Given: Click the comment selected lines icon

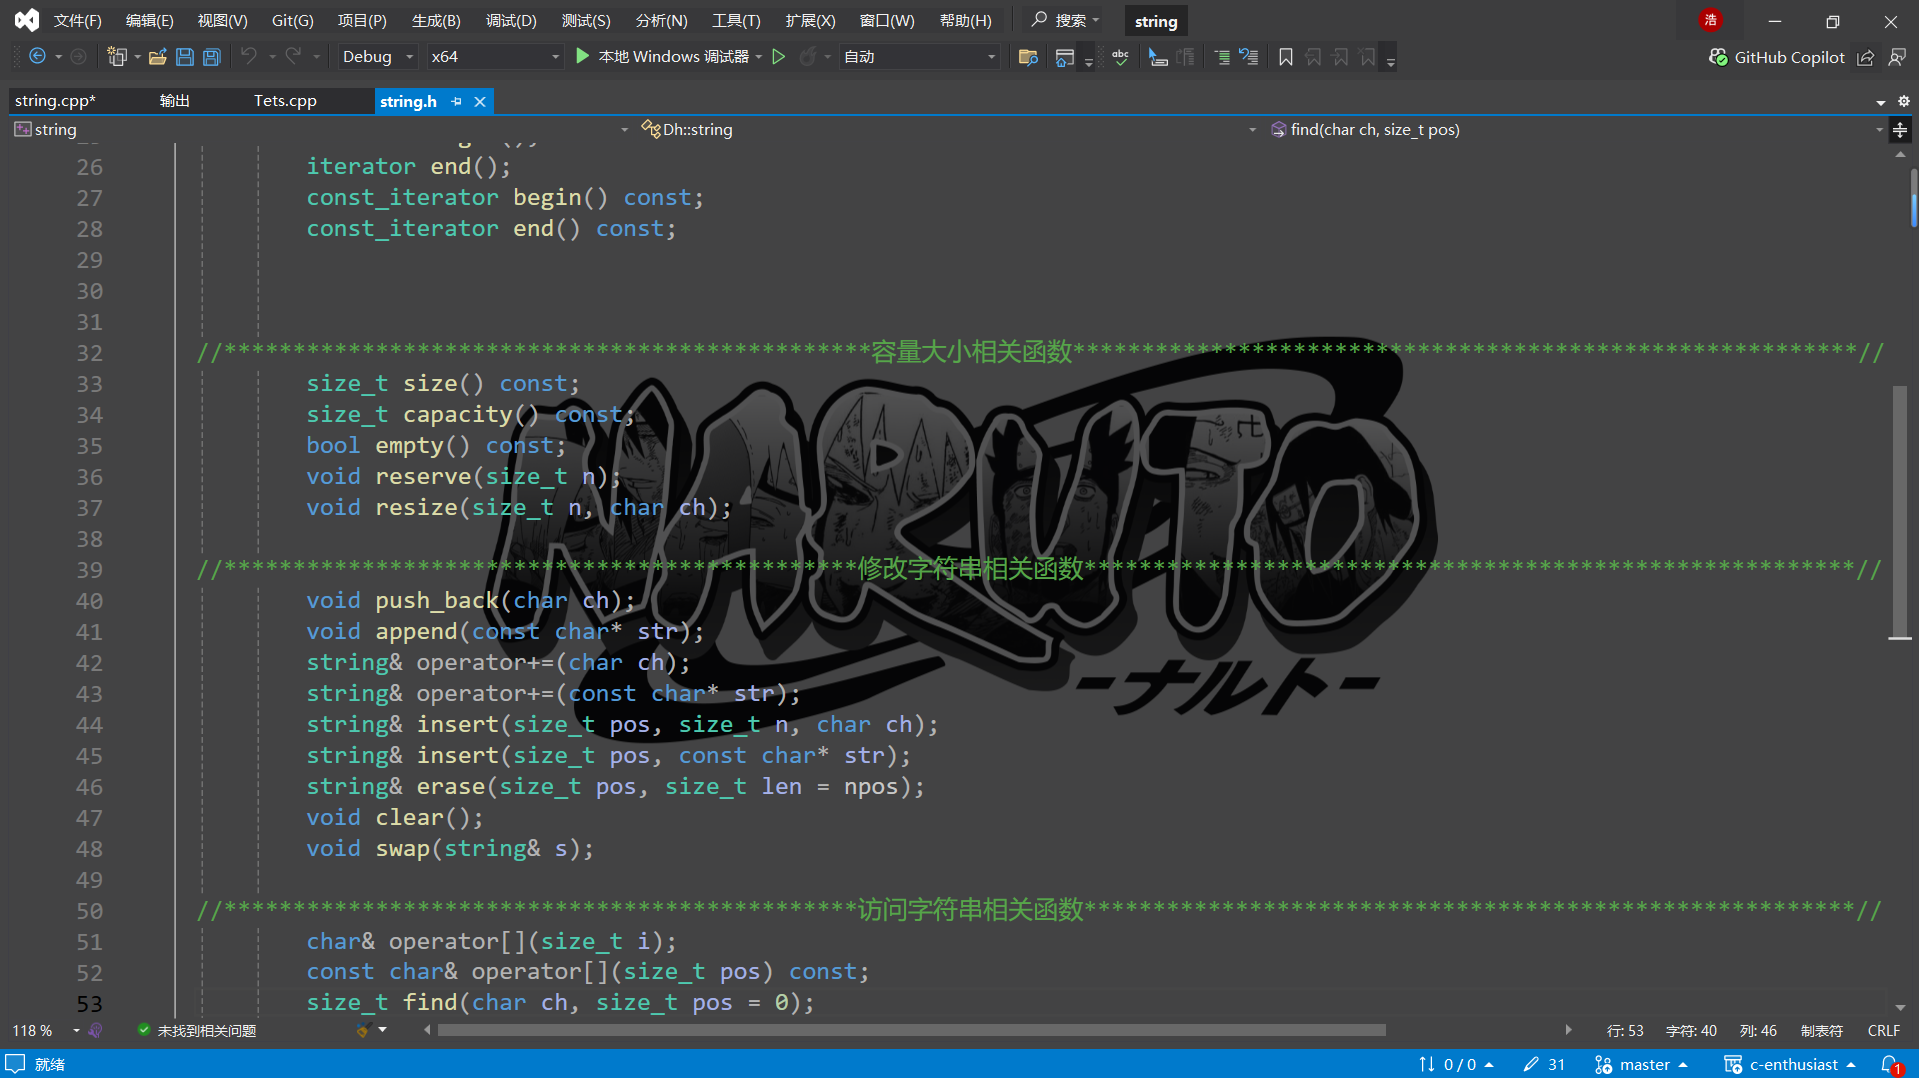Looking at the screenshot, I should [1158, 57].
